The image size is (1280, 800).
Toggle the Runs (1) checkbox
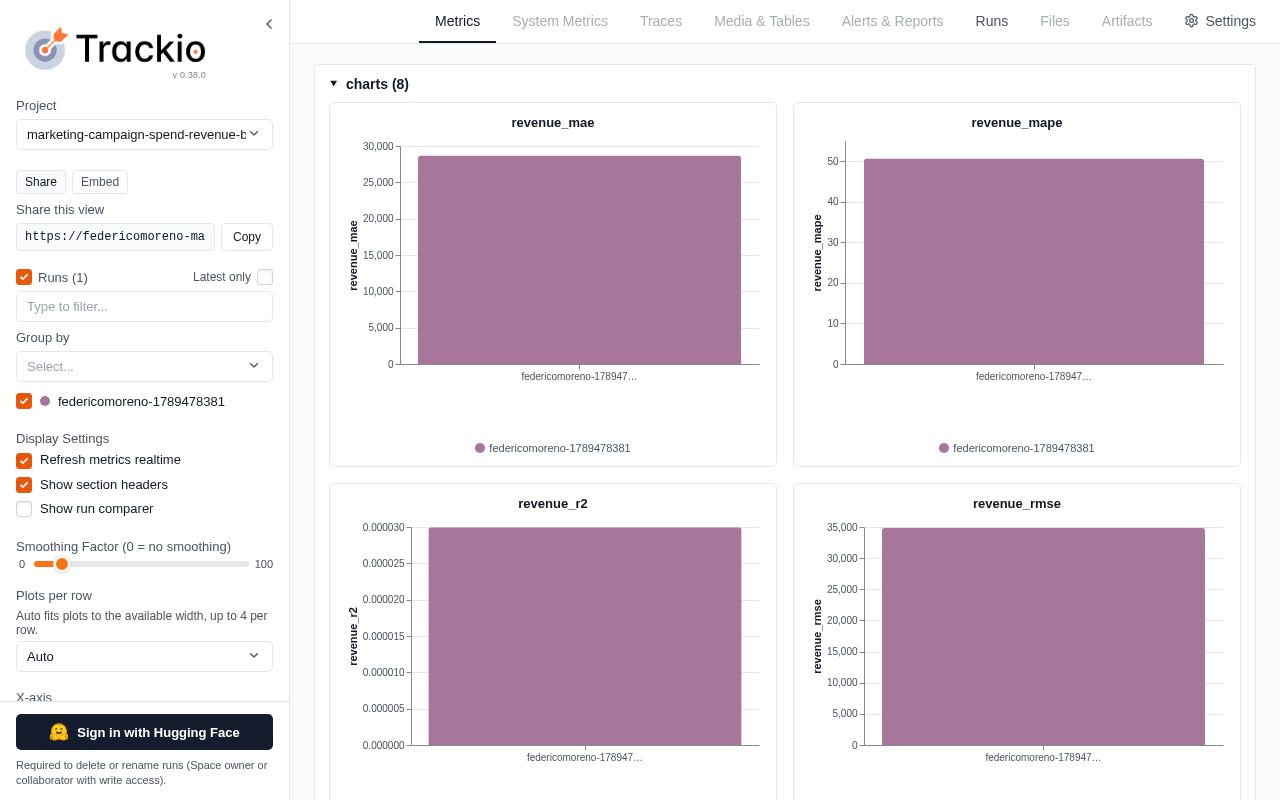point(24,277)
